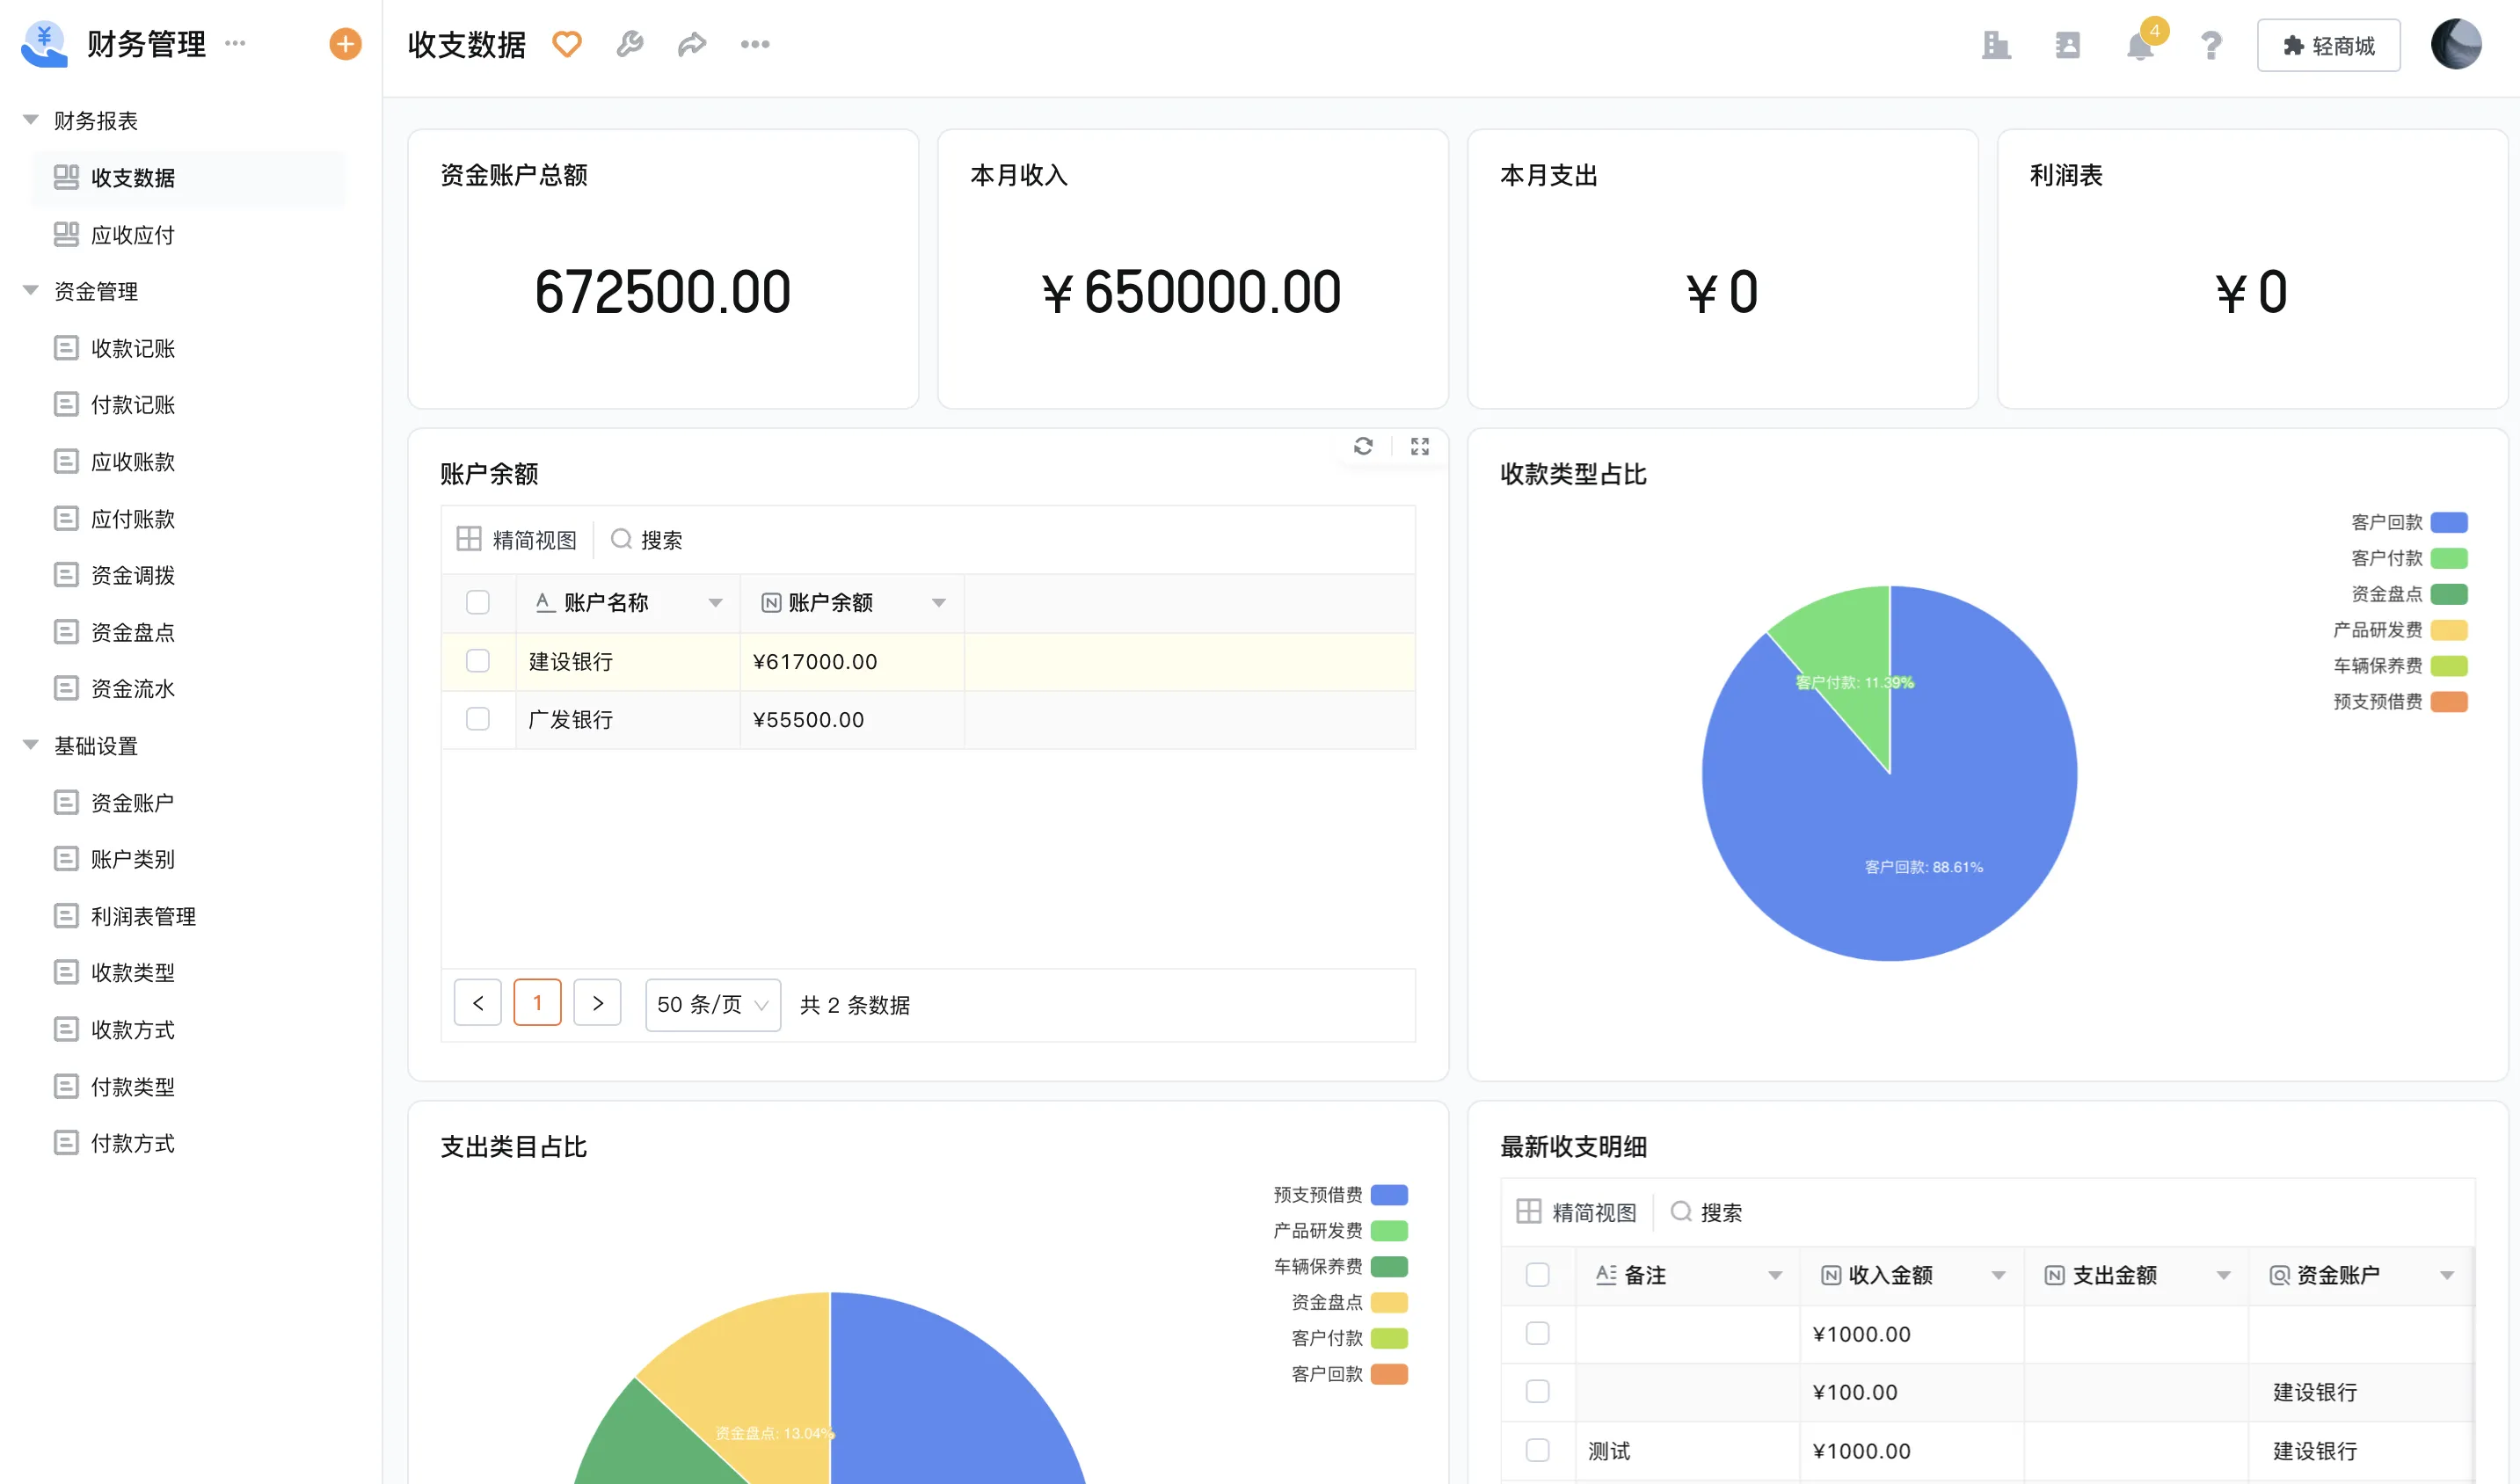
Task: Check the 广发银行 row checkbox
Action: pos(478,719)
